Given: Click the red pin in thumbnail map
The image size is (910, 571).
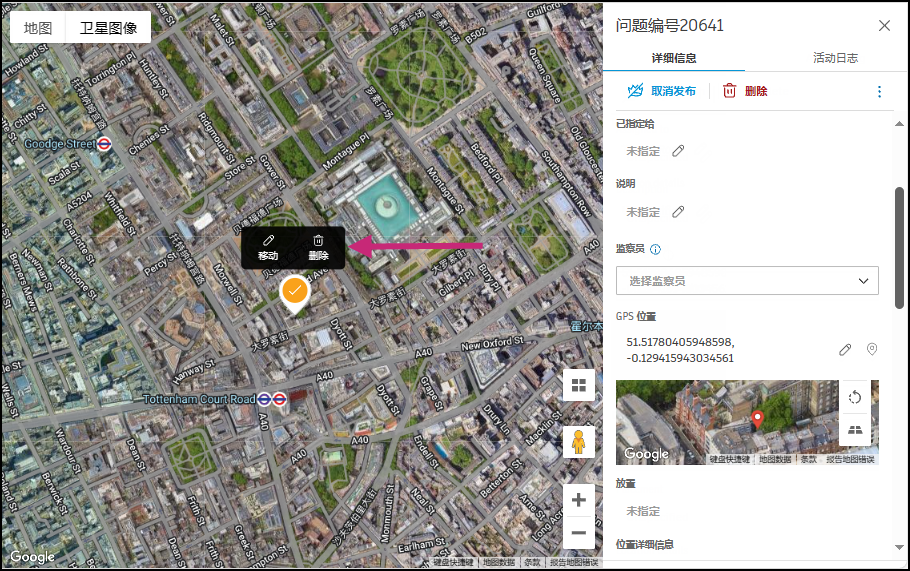Looking at the screenshot, I should (757, 418).
